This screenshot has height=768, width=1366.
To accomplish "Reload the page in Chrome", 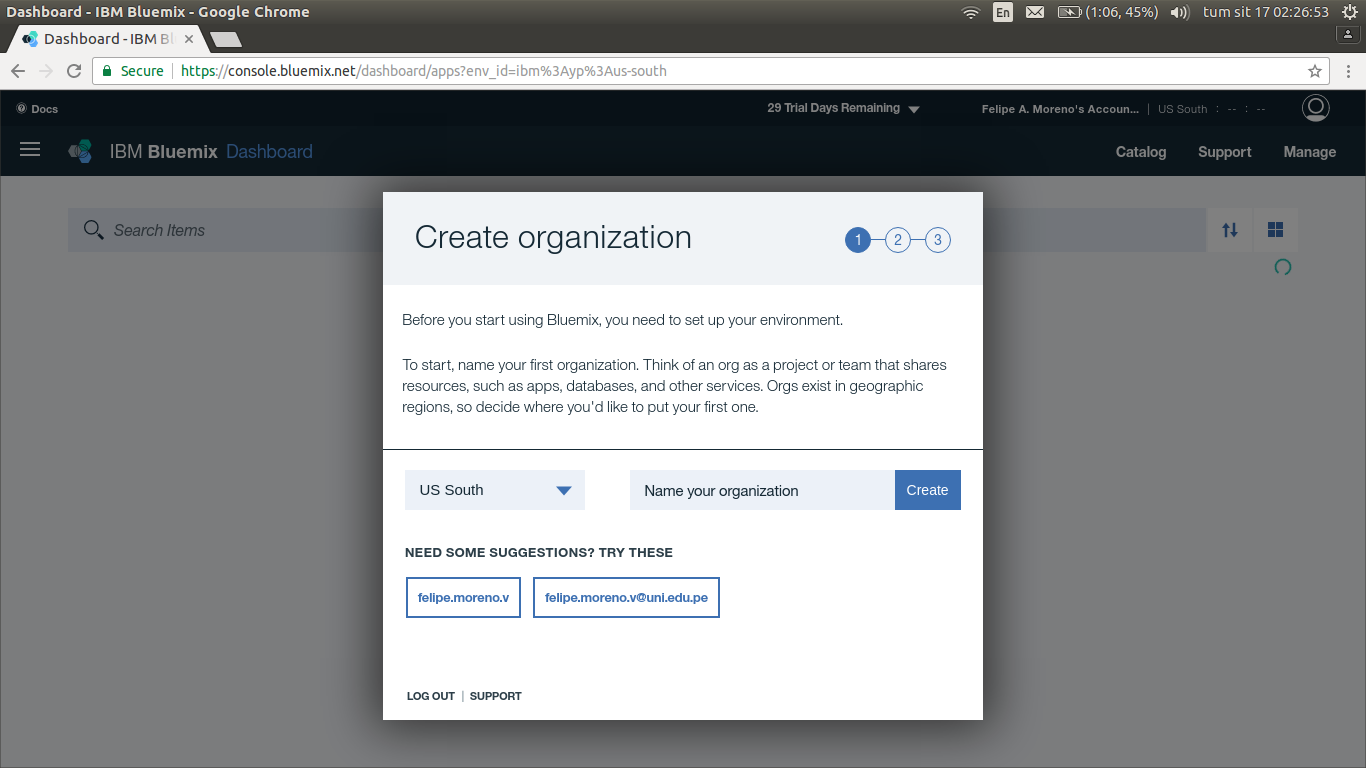I will tap(73, 71).
